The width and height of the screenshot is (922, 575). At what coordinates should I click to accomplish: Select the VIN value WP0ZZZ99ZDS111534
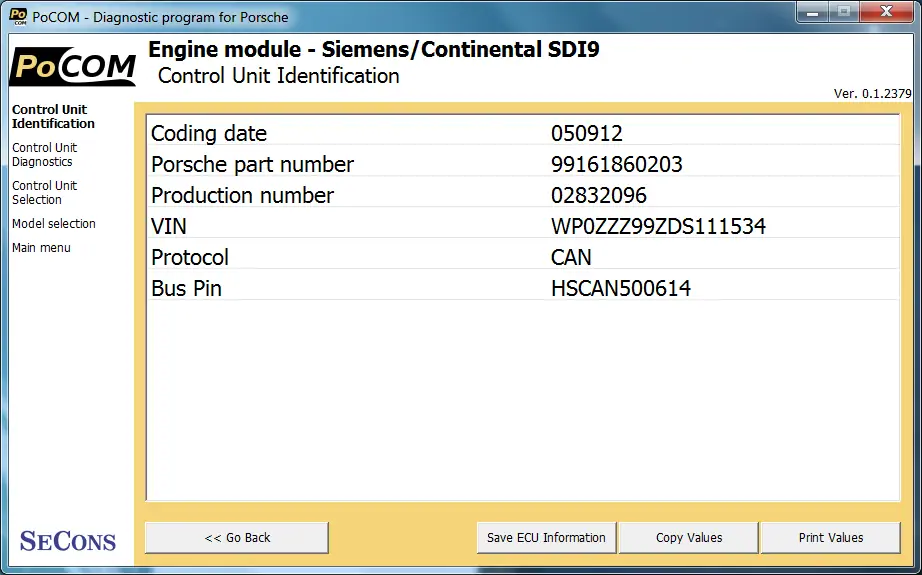tap(658, 226)
